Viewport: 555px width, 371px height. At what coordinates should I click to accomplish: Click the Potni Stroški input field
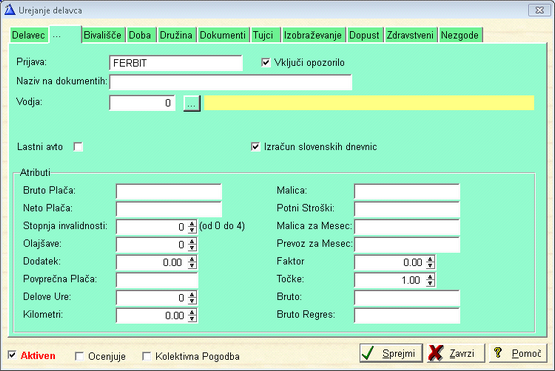(407, 209)
